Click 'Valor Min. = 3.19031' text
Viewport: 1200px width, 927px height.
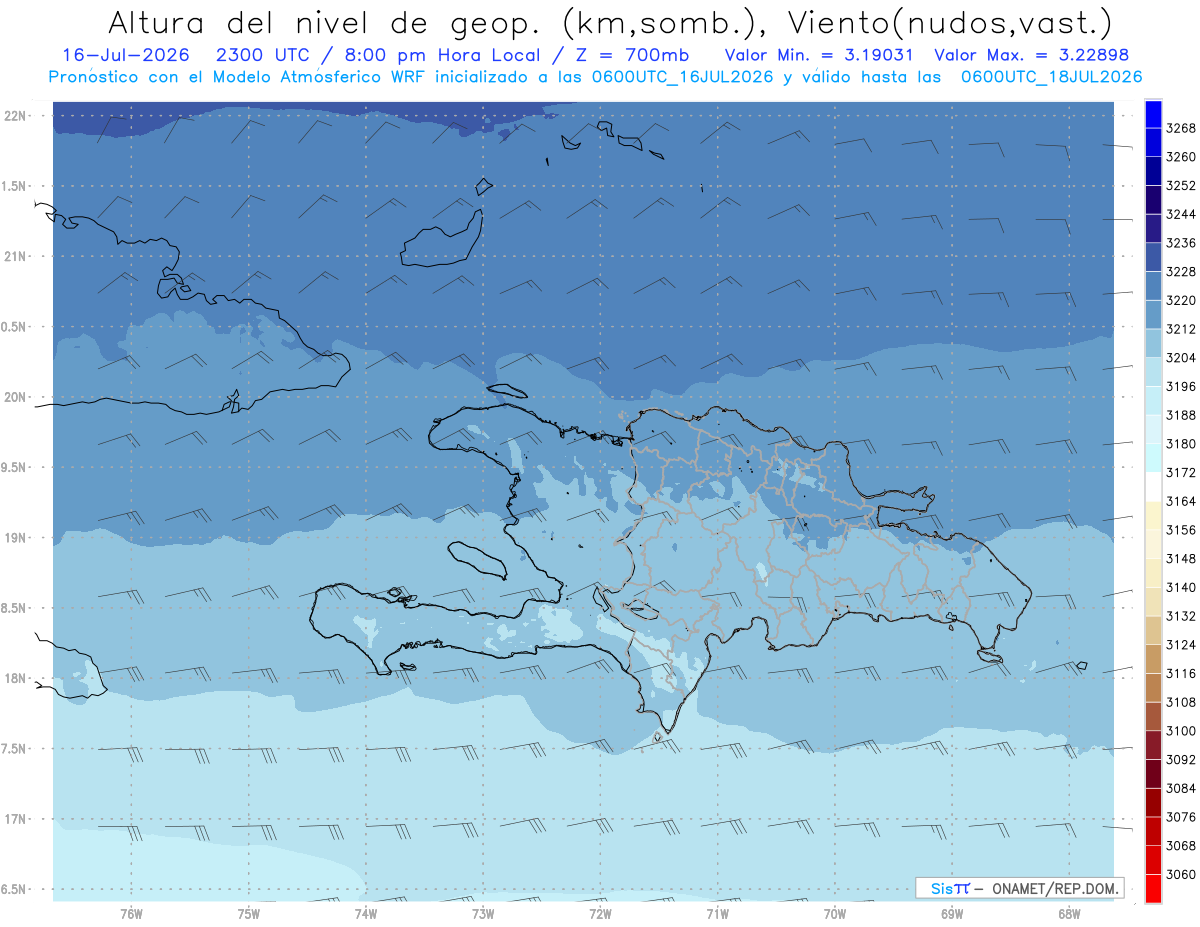[818, 55]
